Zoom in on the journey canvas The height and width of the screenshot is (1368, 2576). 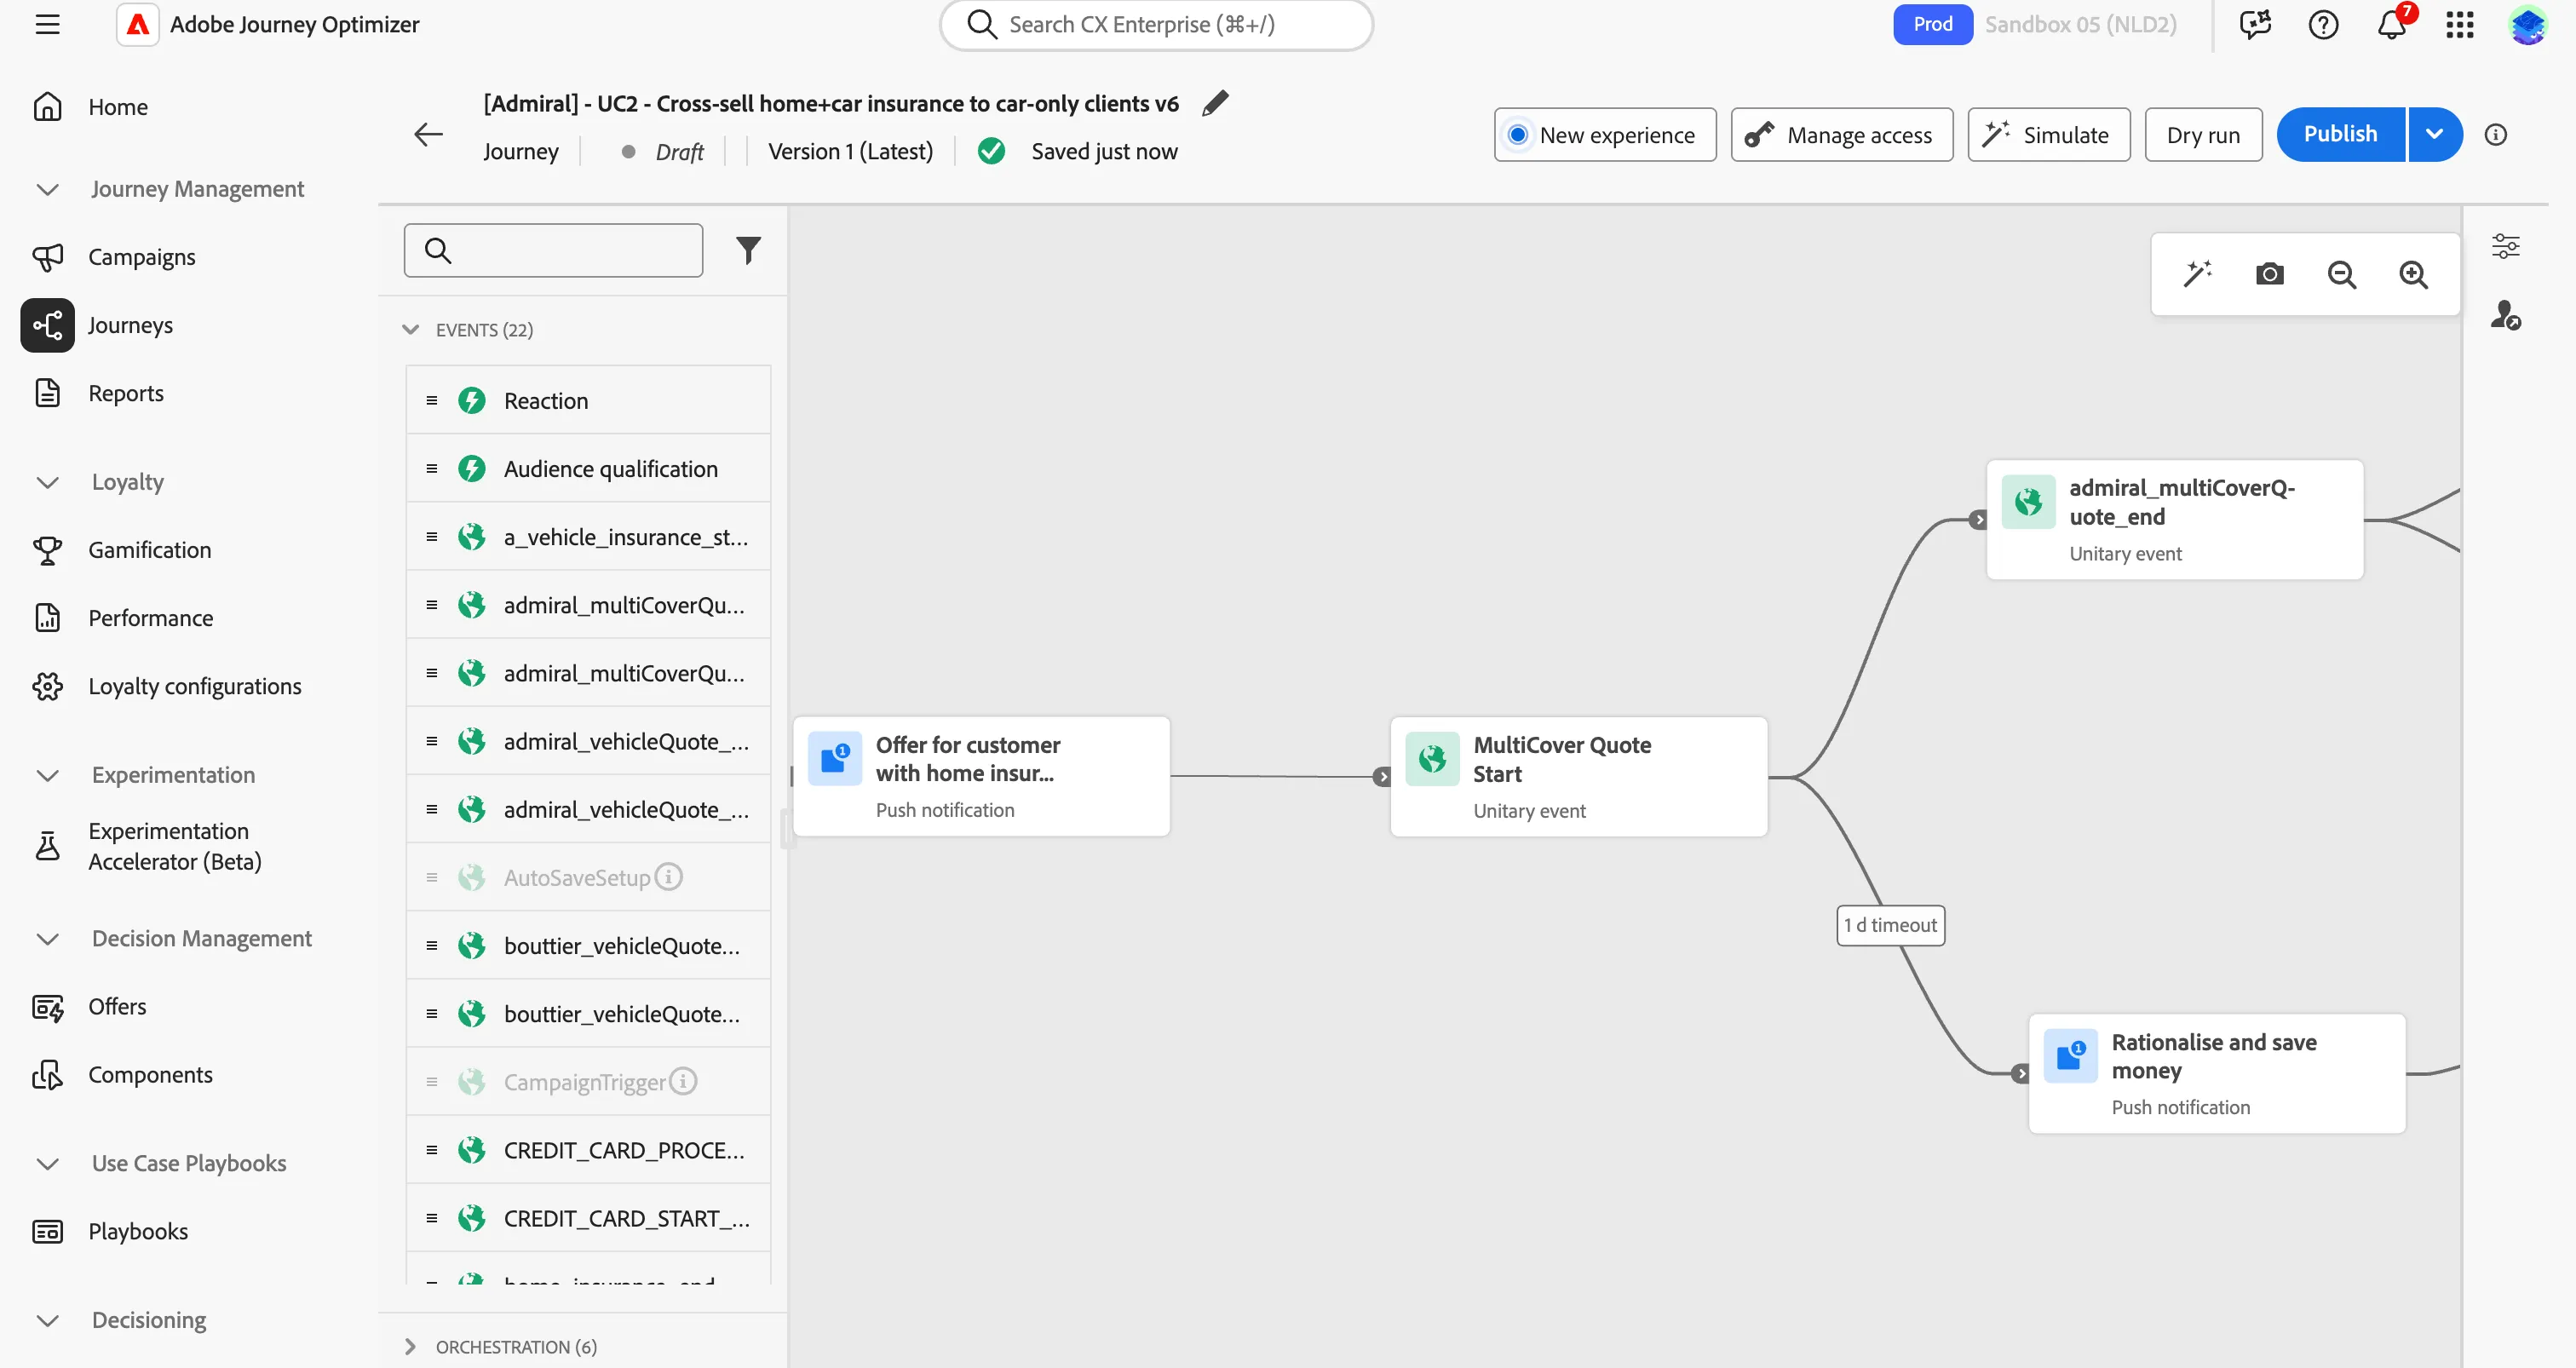(2413, 274)
